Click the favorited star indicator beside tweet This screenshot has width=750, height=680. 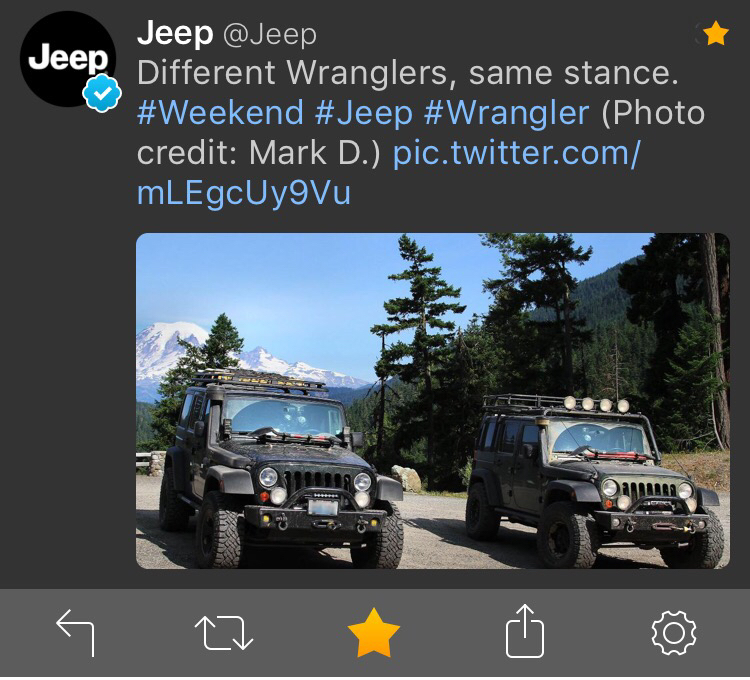716,33
